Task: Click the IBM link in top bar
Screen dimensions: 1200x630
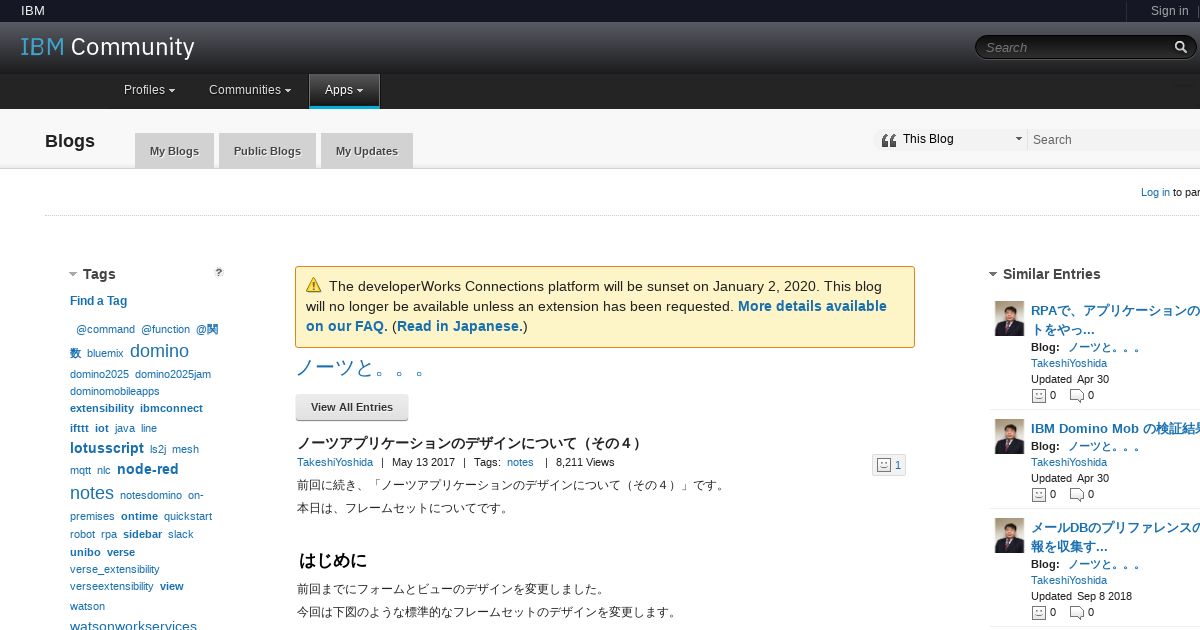Action: click(x=33, y=11)
